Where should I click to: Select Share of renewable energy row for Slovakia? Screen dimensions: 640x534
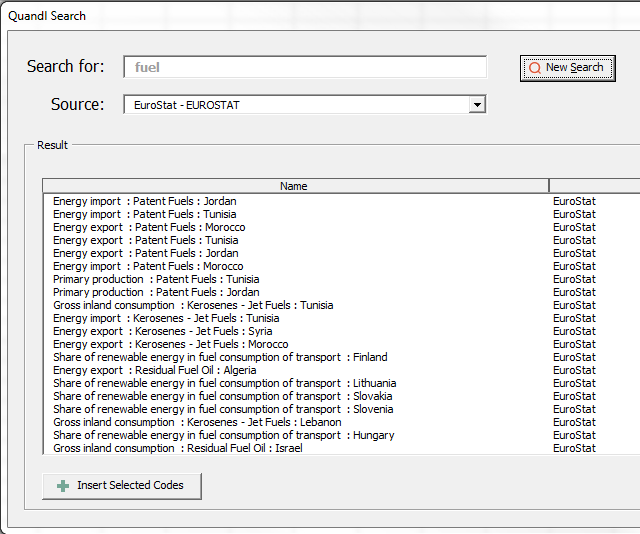(x=223, y=396)
